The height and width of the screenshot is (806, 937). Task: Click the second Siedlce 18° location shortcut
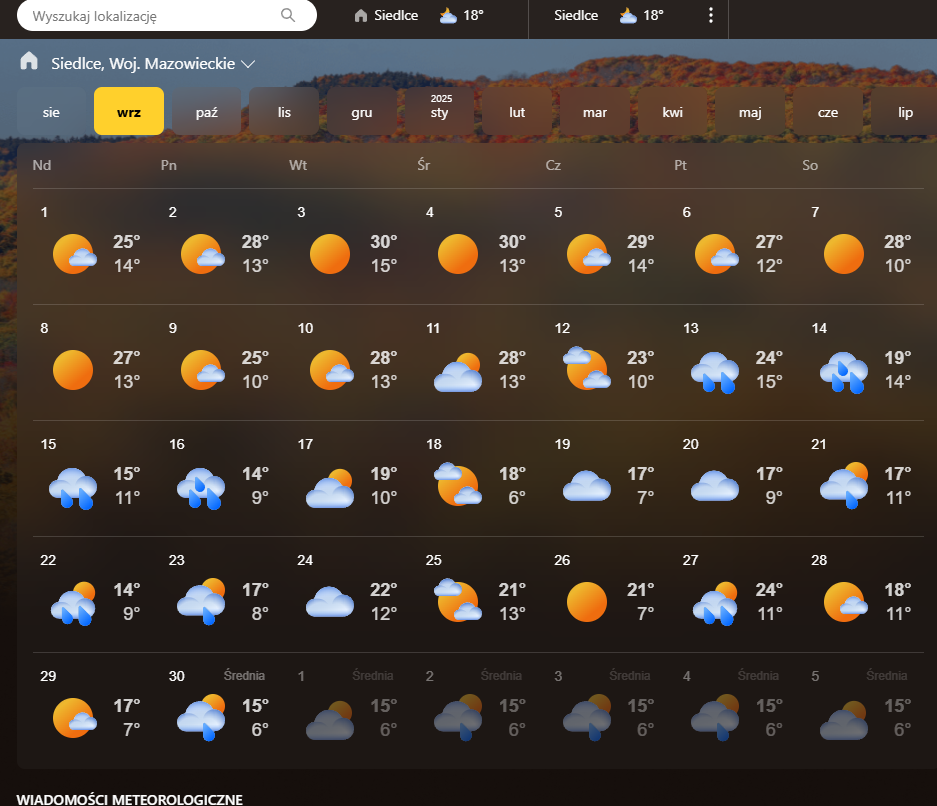click(x=608, y=16)
